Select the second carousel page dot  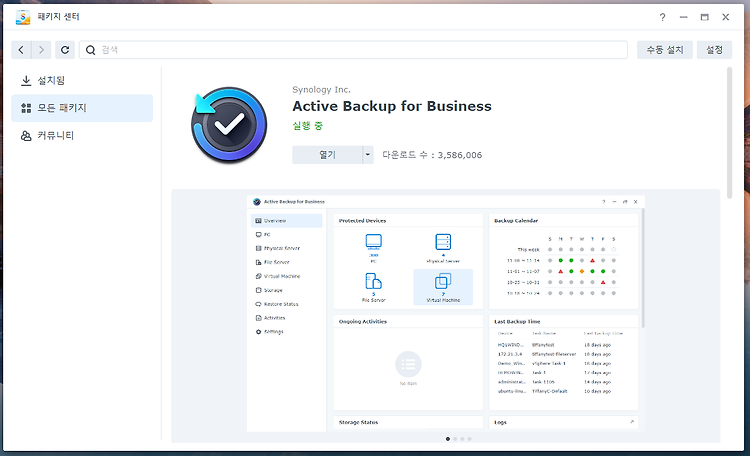click(x=455, y=439)
